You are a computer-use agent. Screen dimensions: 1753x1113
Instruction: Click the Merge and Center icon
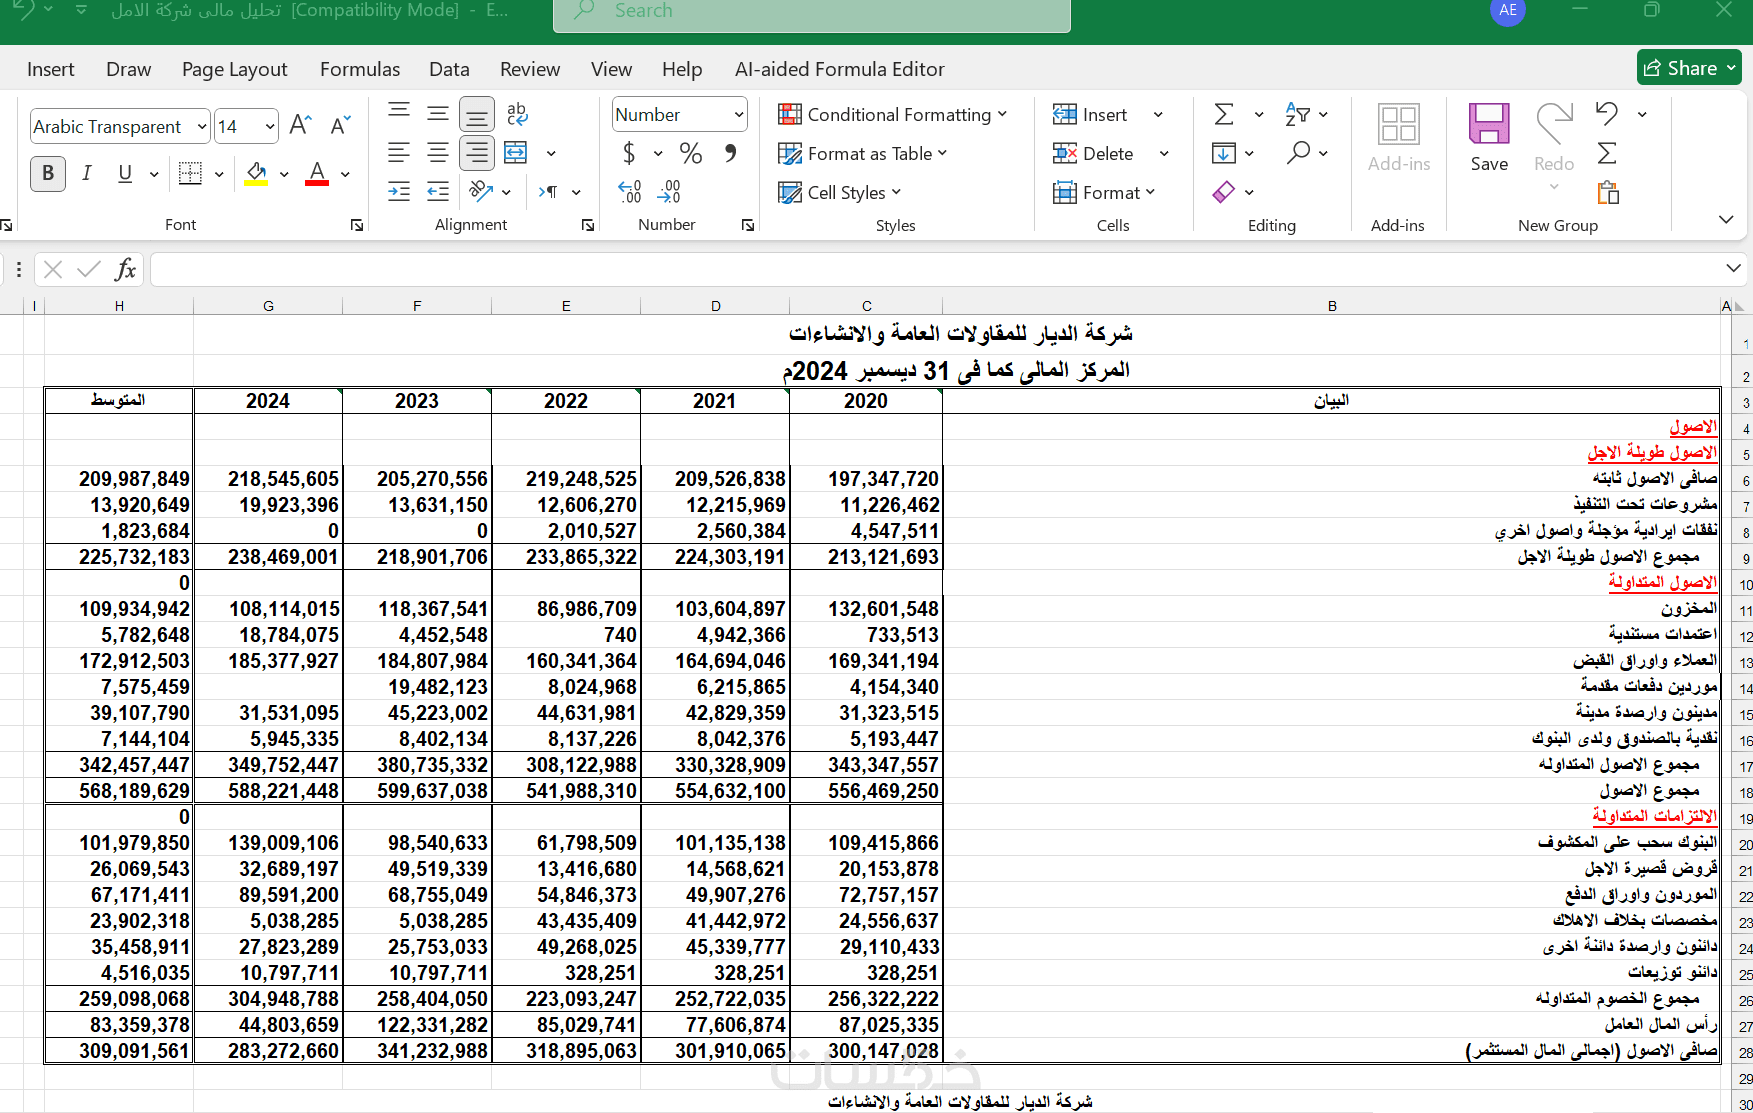(516, 153)
